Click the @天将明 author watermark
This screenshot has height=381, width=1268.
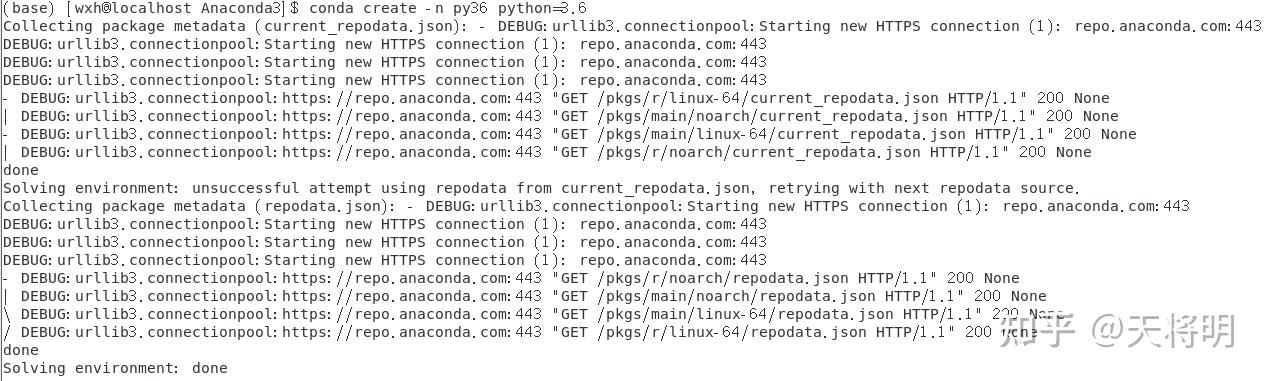pos(1163,330)
